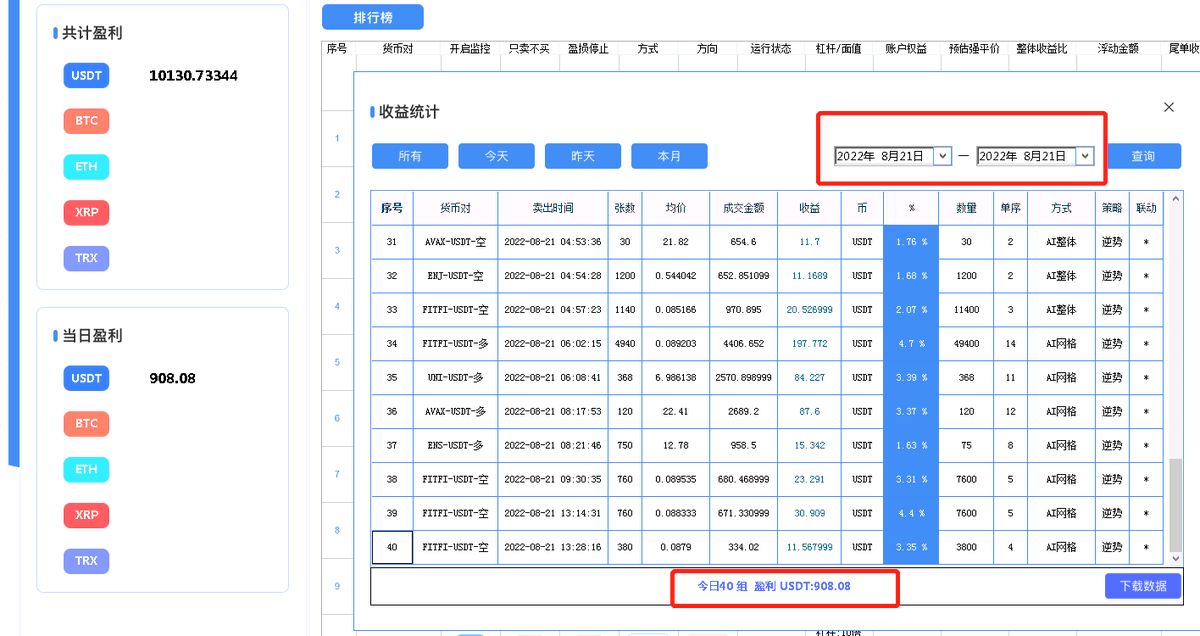Click the 联动 column header
Screen dimensions: 1200x636
pyautogui.click(x=1146, y=208)
